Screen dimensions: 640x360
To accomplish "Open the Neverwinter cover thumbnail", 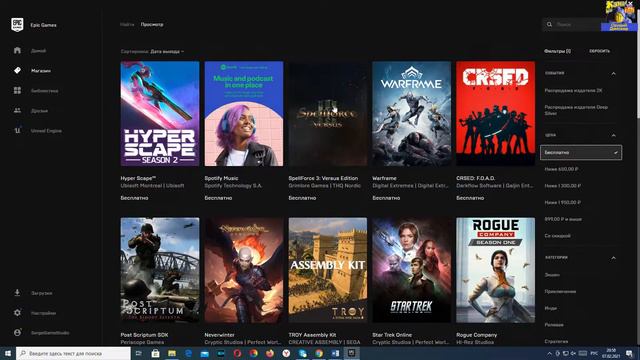I will [244, 270].
